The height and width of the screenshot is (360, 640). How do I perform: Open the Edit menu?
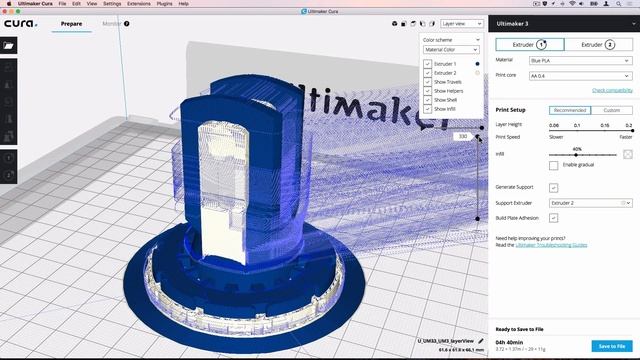pos(76,4)
